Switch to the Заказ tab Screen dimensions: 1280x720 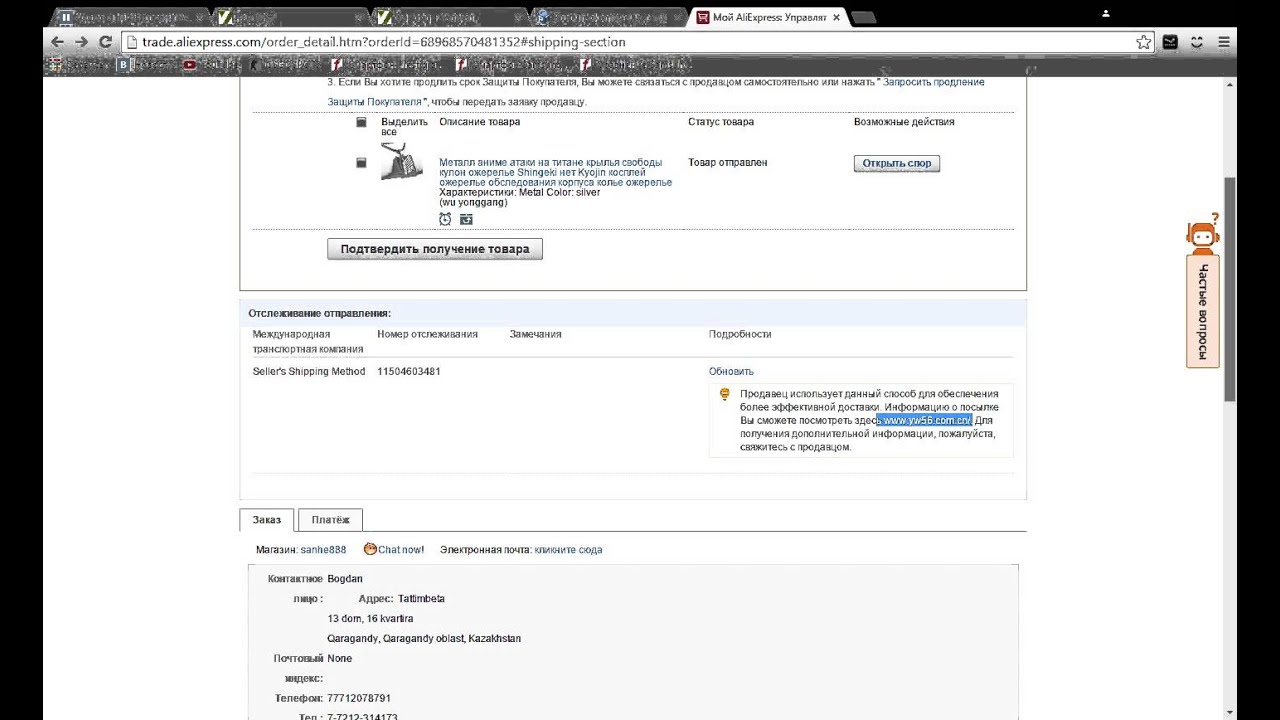267,520
